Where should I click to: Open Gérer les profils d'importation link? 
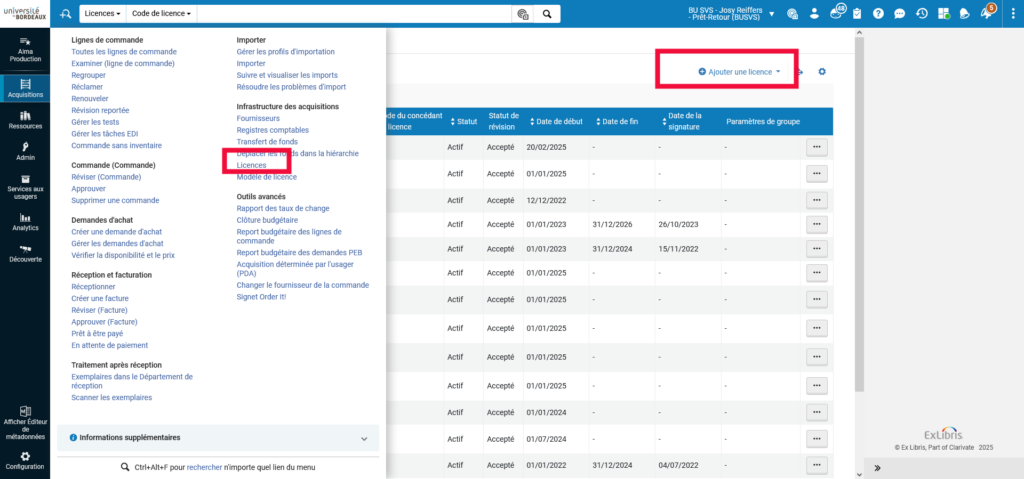click(285, 52)
